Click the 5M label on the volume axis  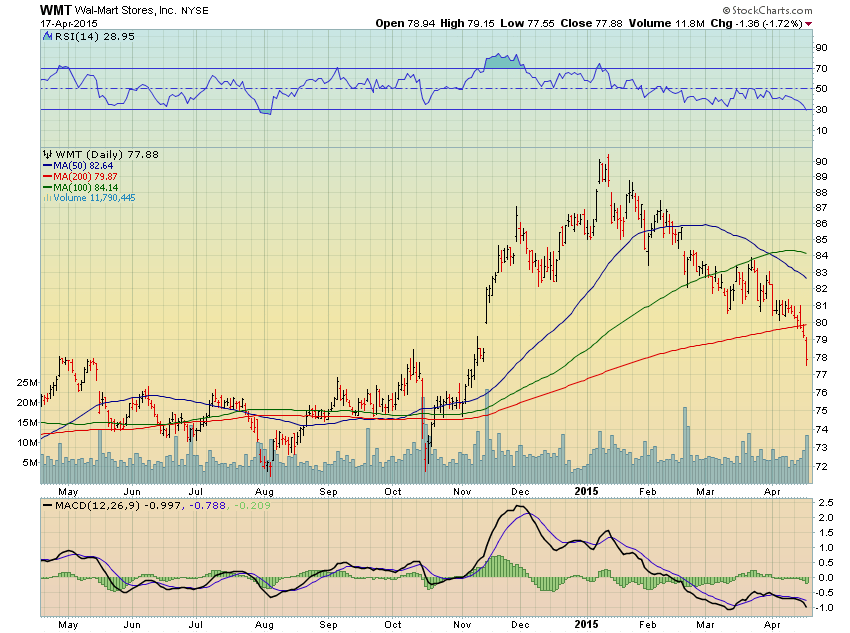(x=30, y=463)
